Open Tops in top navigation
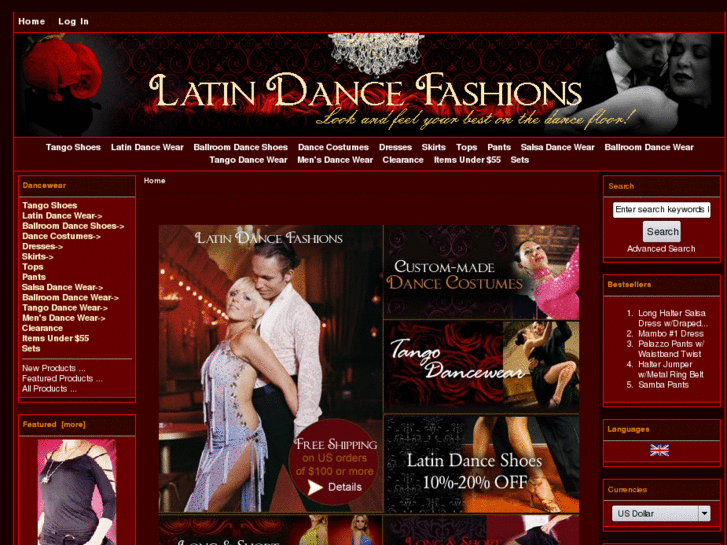Viewport: 727px width, 545px height. 466,147
